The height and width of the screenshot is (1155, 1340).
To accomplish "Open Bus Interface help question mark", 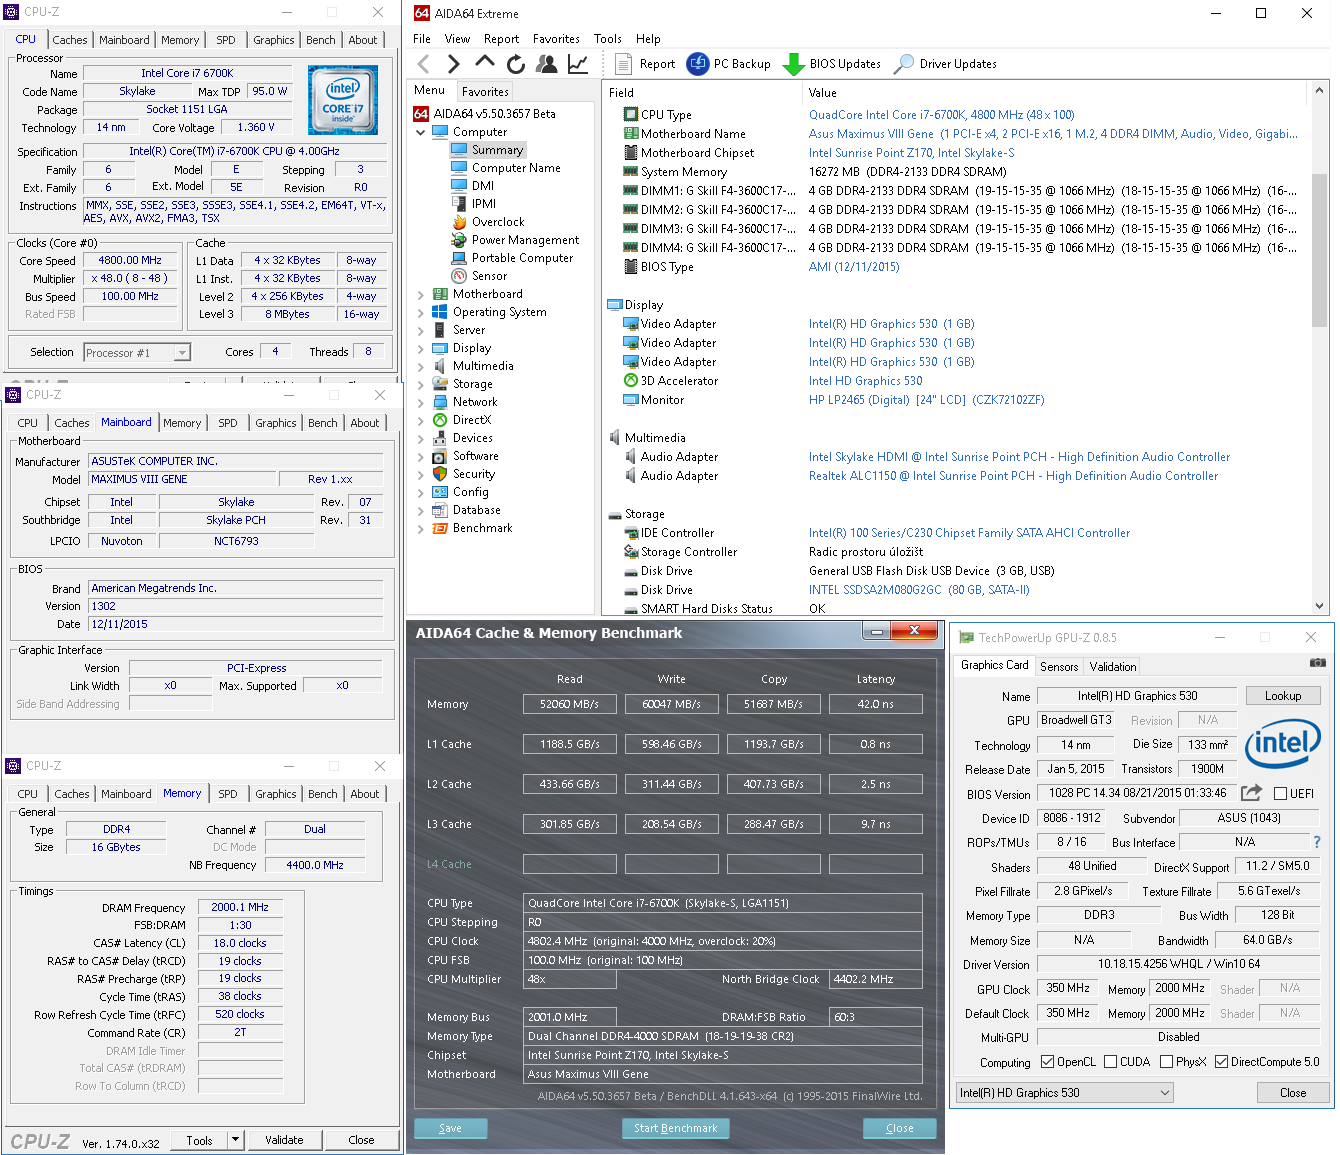I will [x=1317, y=842].
